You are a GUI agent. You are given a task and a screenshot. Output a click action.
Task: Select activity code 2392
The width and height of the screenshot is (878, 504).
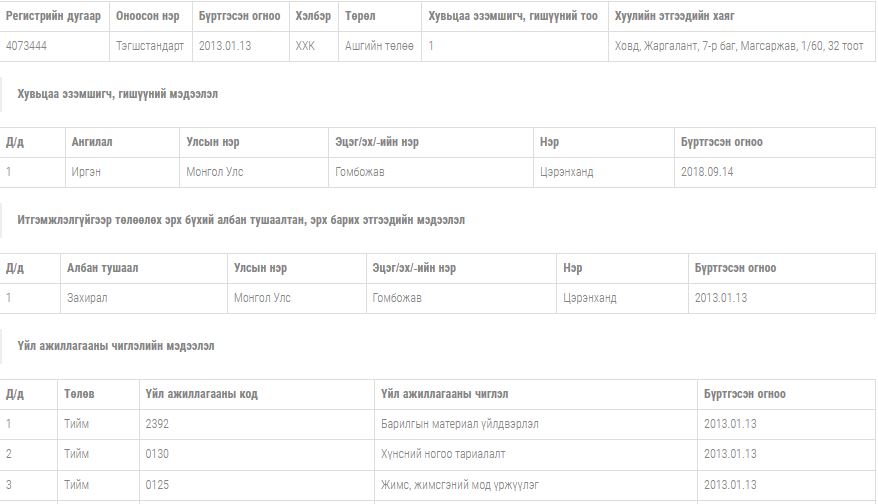[157, 424]
